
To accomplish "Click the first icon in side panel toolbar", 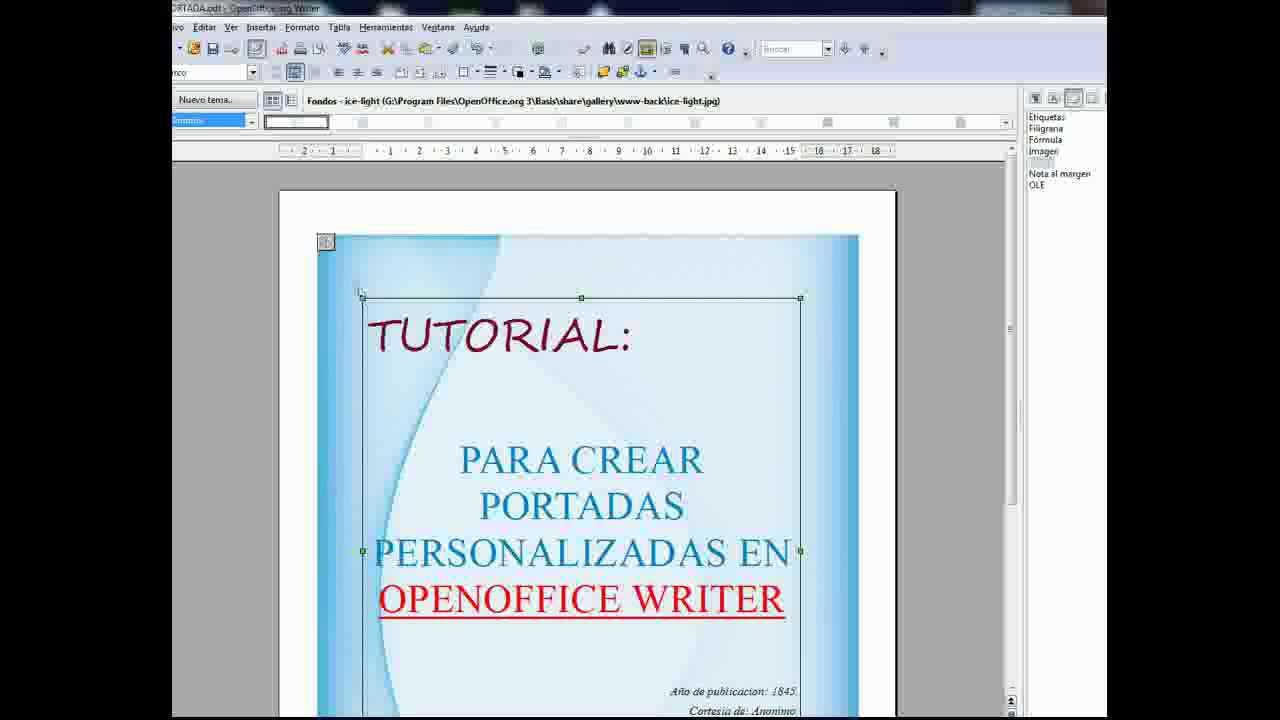I will [1035, 98].
